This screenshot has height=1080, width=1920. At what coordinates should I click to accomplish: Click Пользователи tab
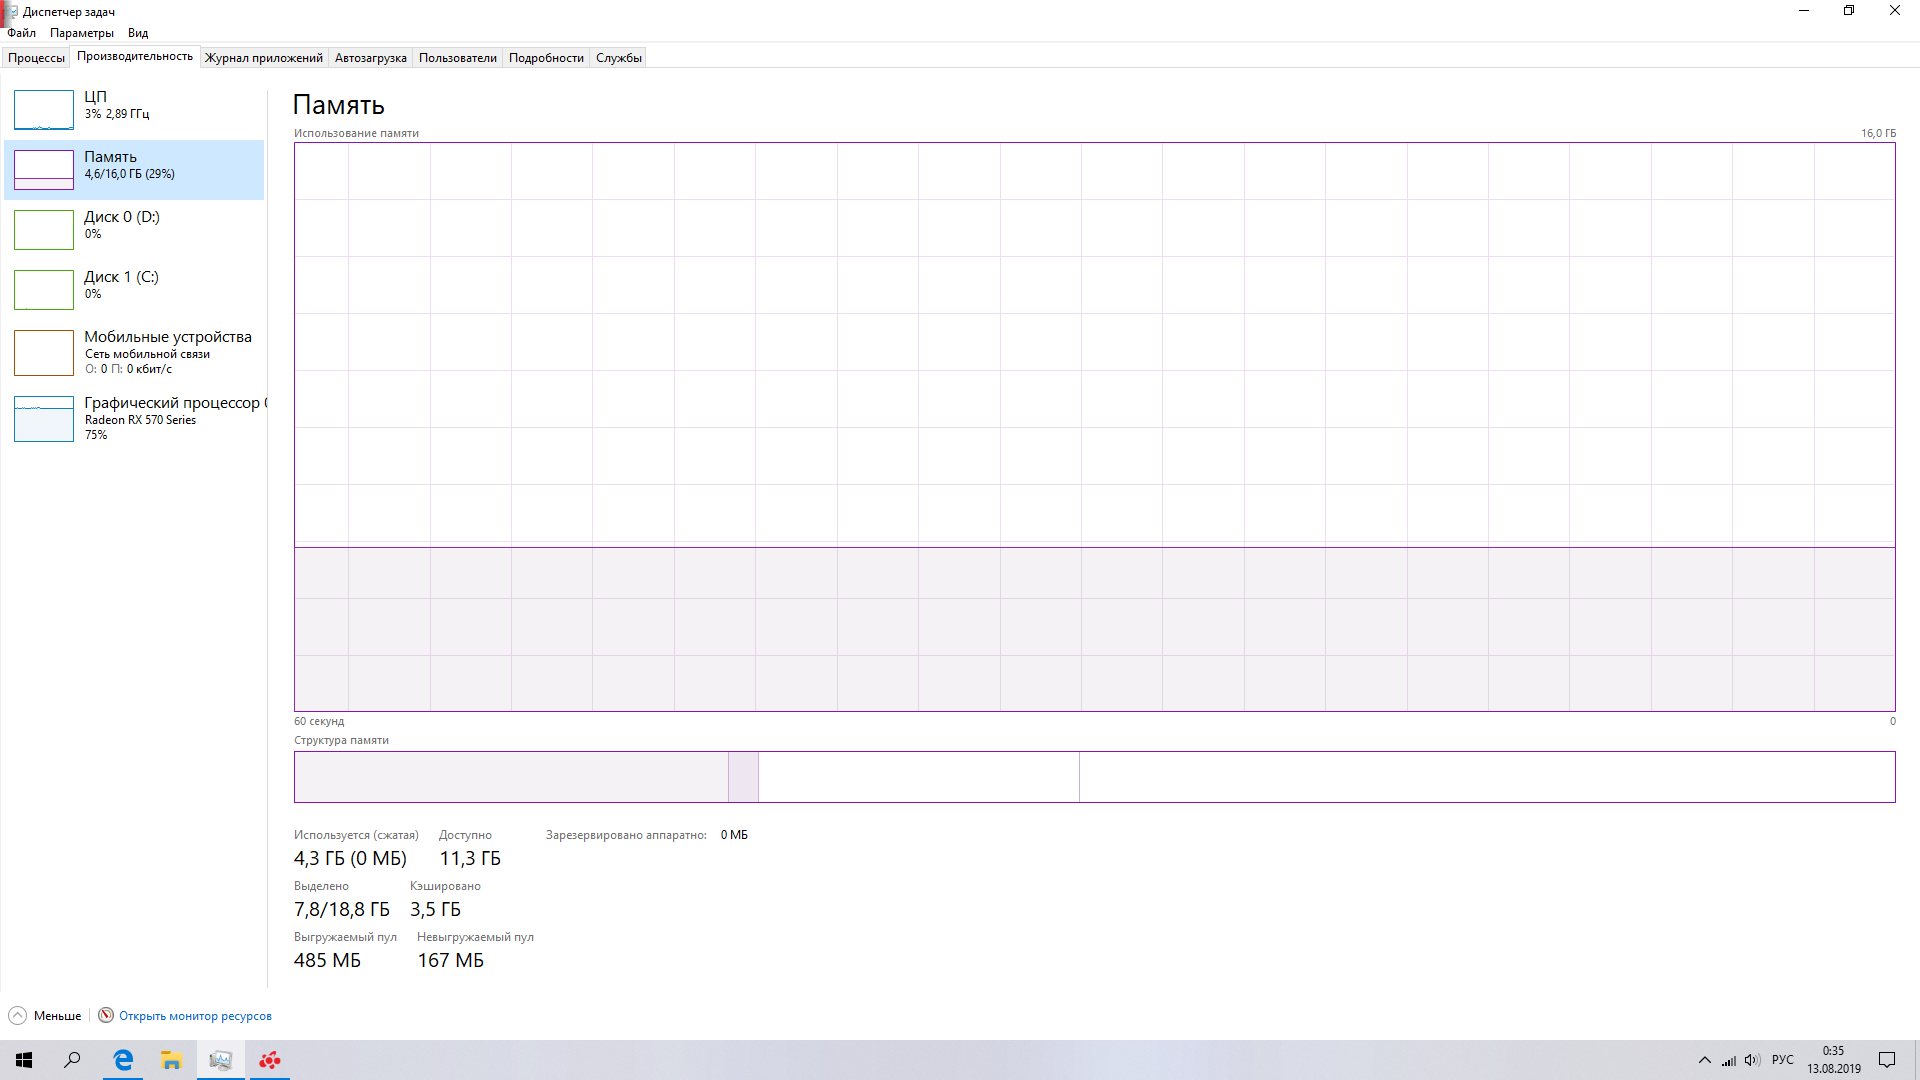458,58
